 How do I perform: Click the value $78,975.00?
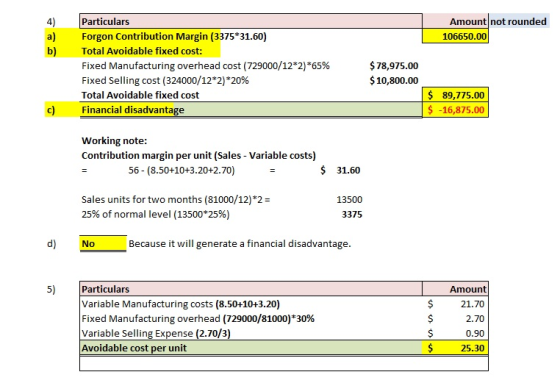394,66
